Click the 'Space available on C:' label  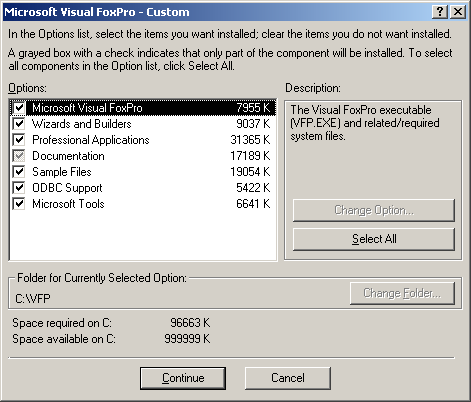tap(64, 339)
